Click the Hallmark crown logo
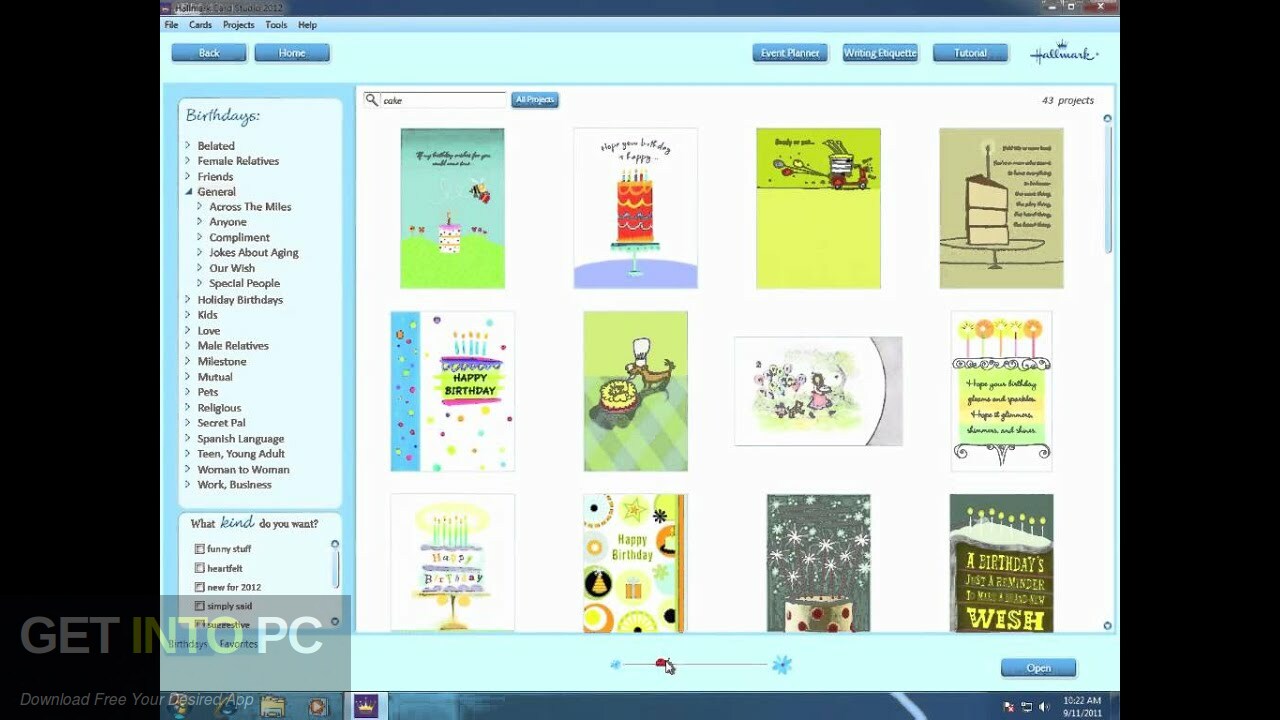 pyautogui.click(x=1064, y=53)
